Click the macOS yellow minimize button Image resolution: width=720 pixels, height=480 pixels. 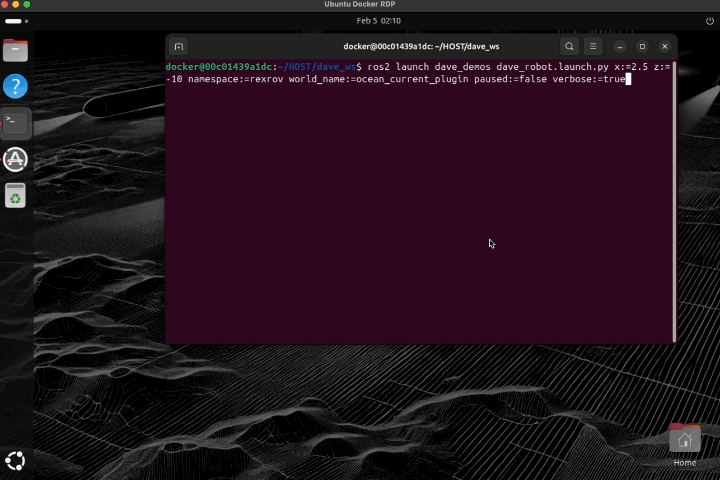click(x=16, y=4)
